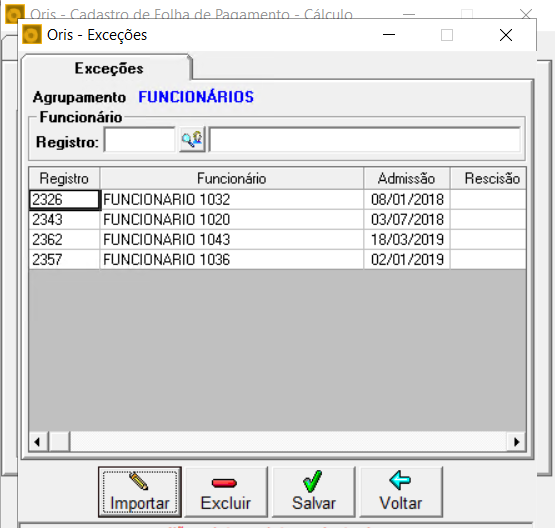Click the horizontal scrollbar thumb
The width and height of the screenshot is (555, 528).
[59, 441]
